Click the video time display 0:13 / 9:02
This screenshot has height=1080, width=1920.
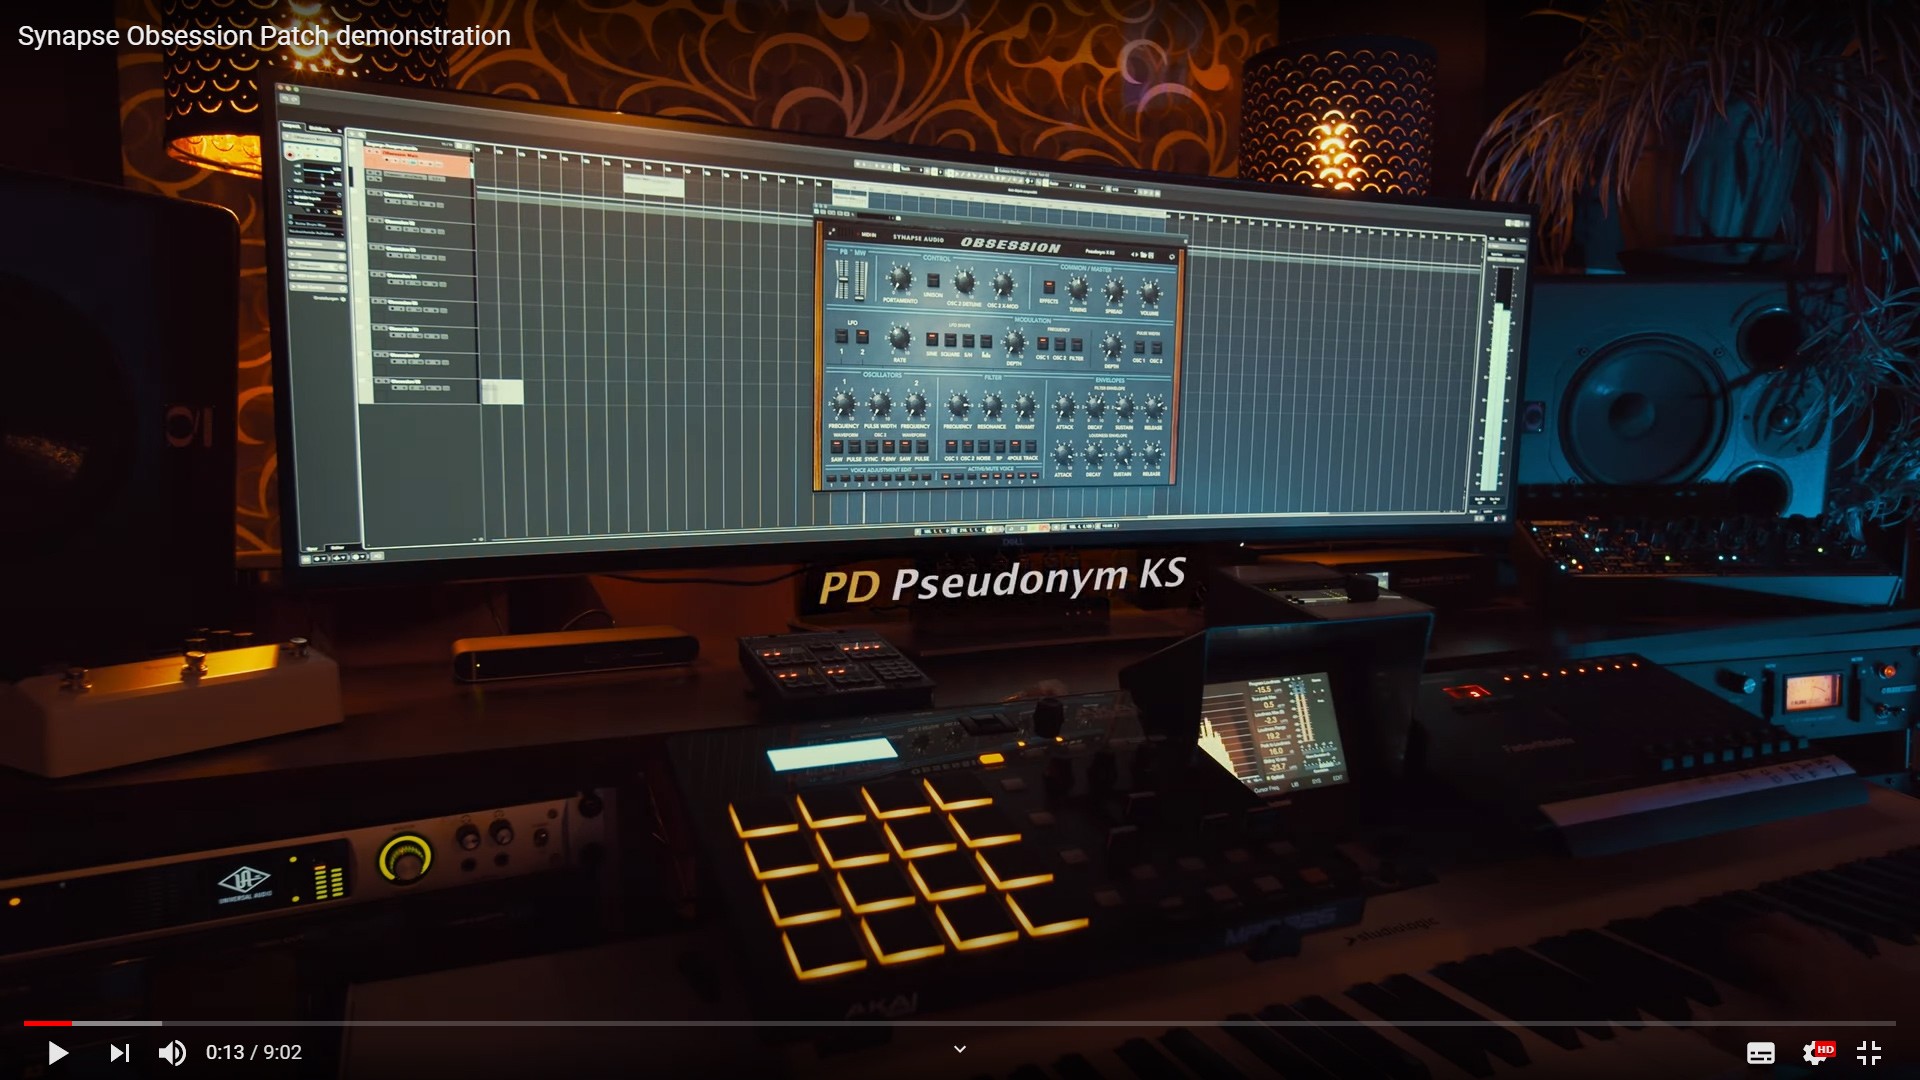pos(254,1053)
